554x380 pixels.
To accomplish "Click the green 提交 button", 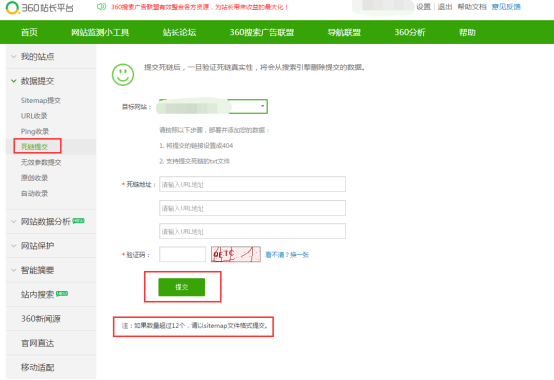I will [182, 287].
